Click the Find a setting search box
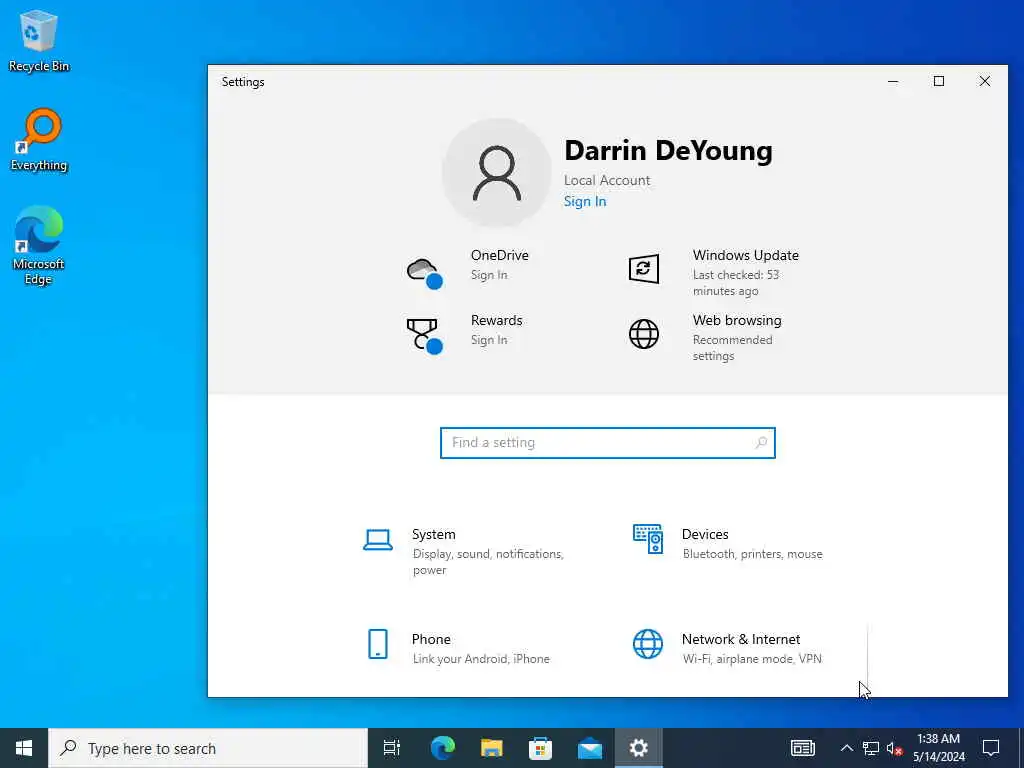The height and width of the screenshot is (768, 1024). point(607,443)
